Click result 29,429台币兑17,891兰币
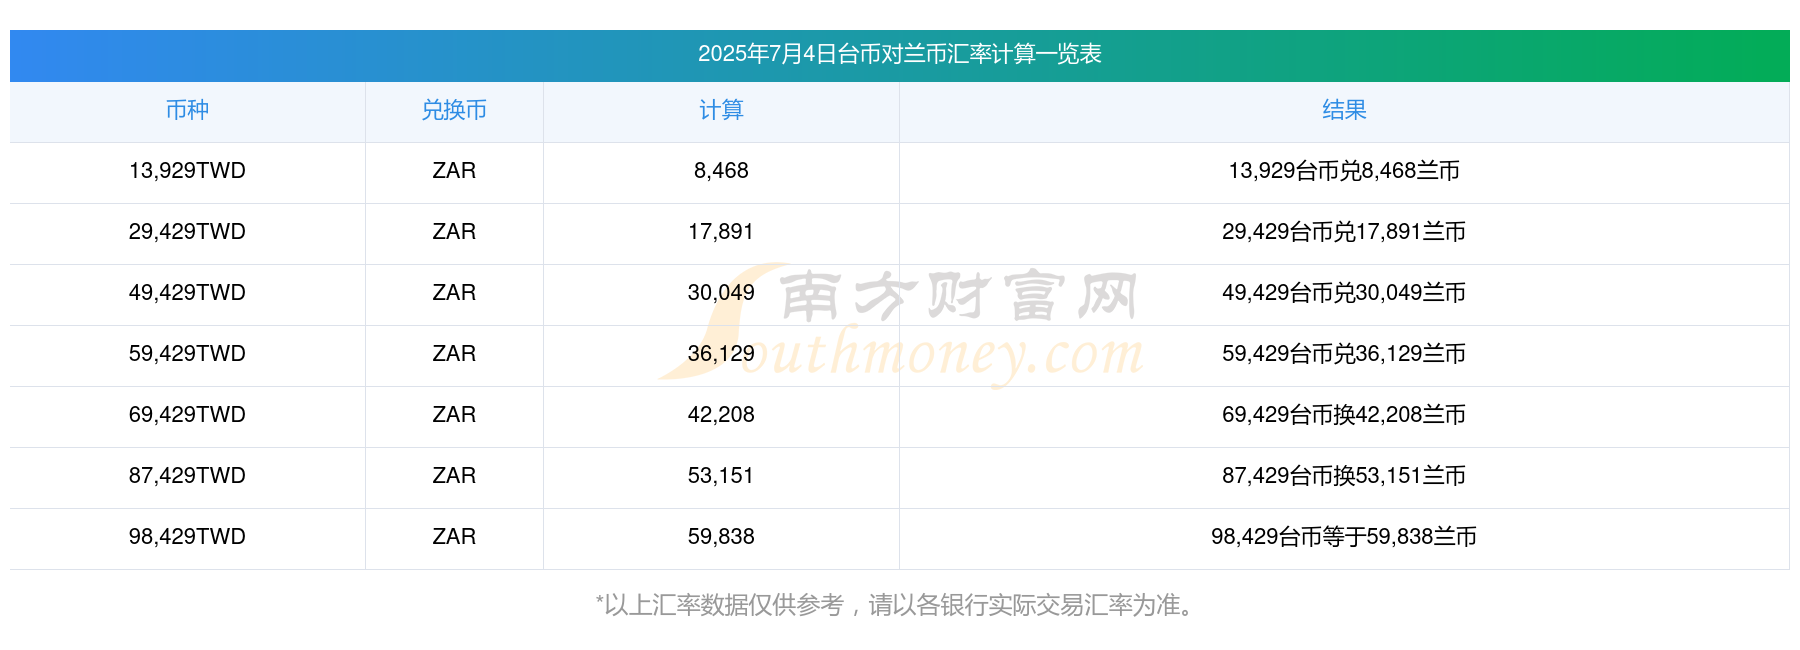Screen dimensions: 1800x650 [1344, 232]
